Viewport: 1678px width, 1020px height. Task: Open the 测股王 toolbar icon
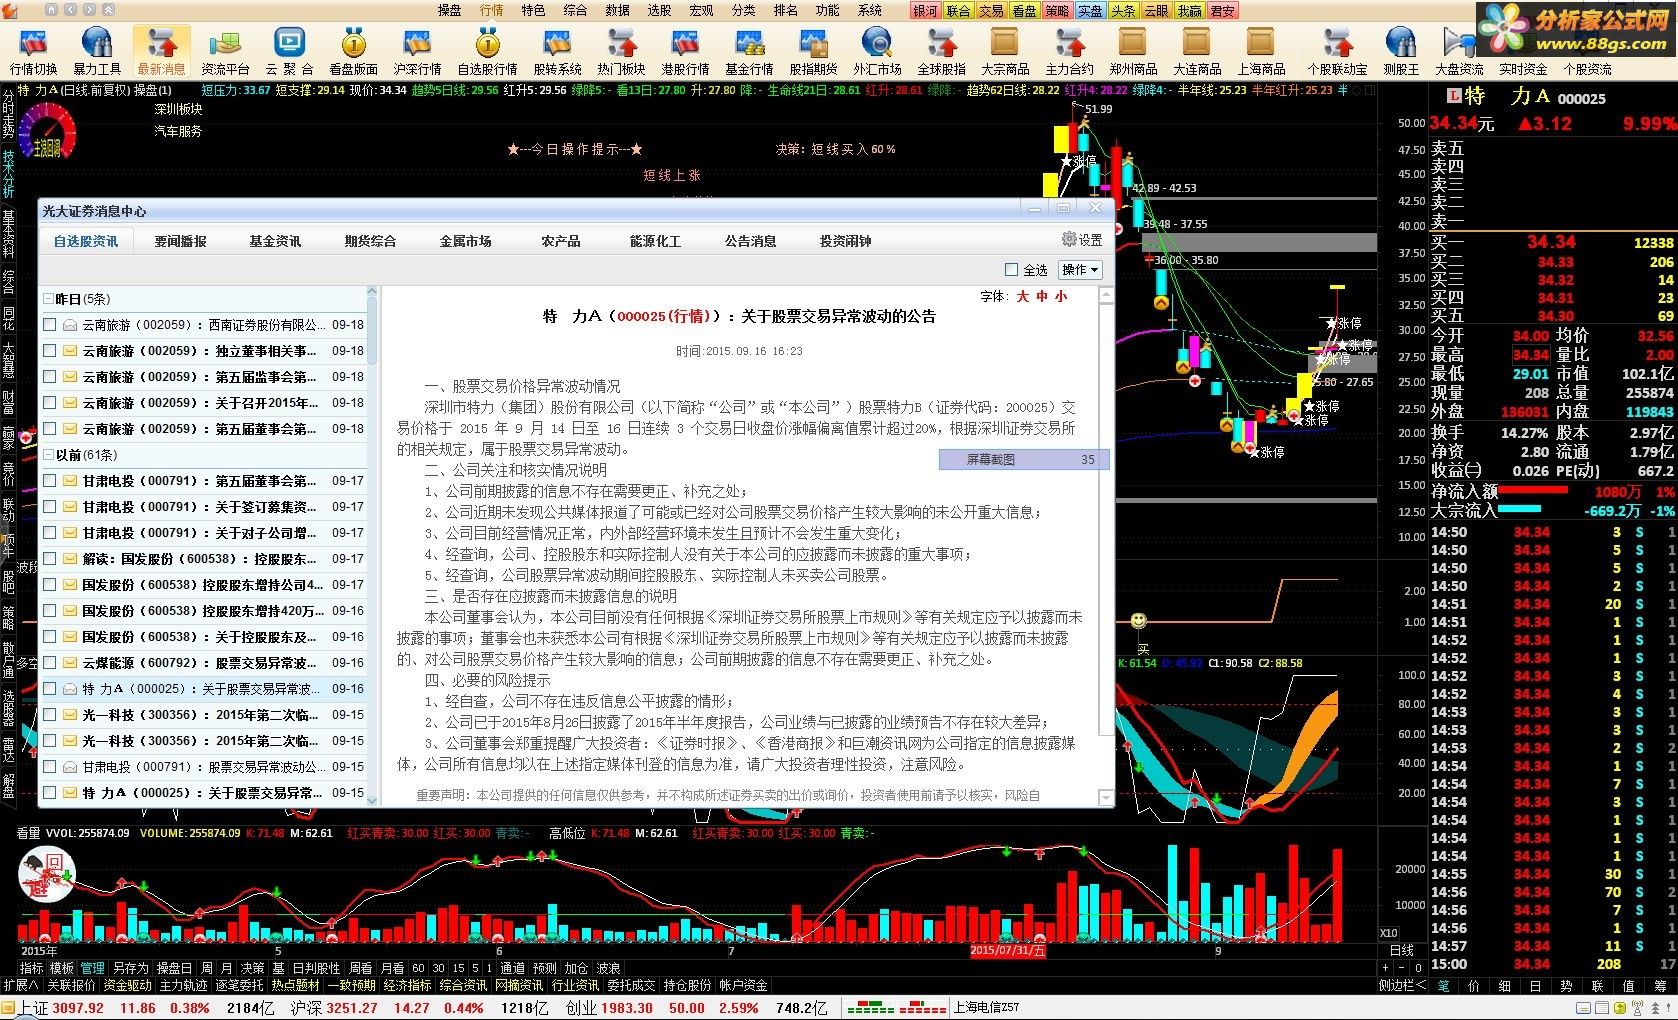tap(1401, 52)
